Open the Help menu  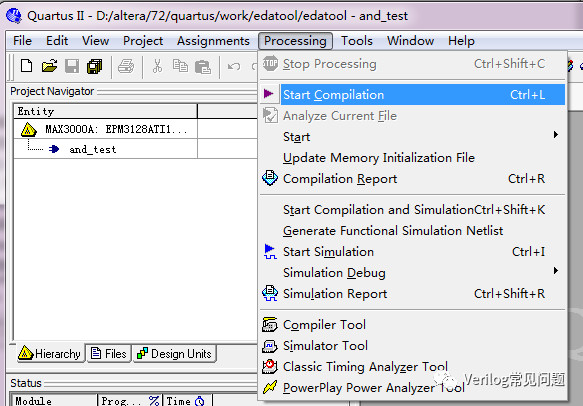coord(461,41)
